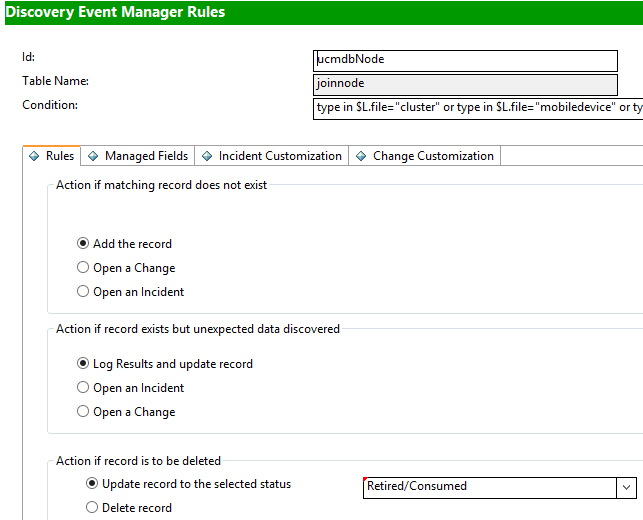Pick 'Open an Incident' for unexpected data discovered
This screenshot has height=520, width=643.
point(84,388)
